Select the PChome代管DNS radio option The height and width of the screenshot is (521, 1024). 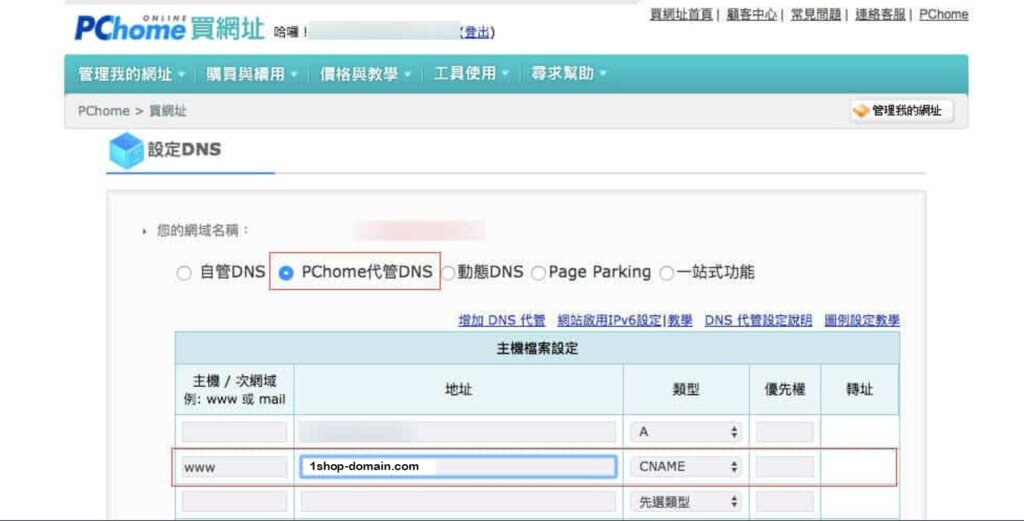coord(286,273)
